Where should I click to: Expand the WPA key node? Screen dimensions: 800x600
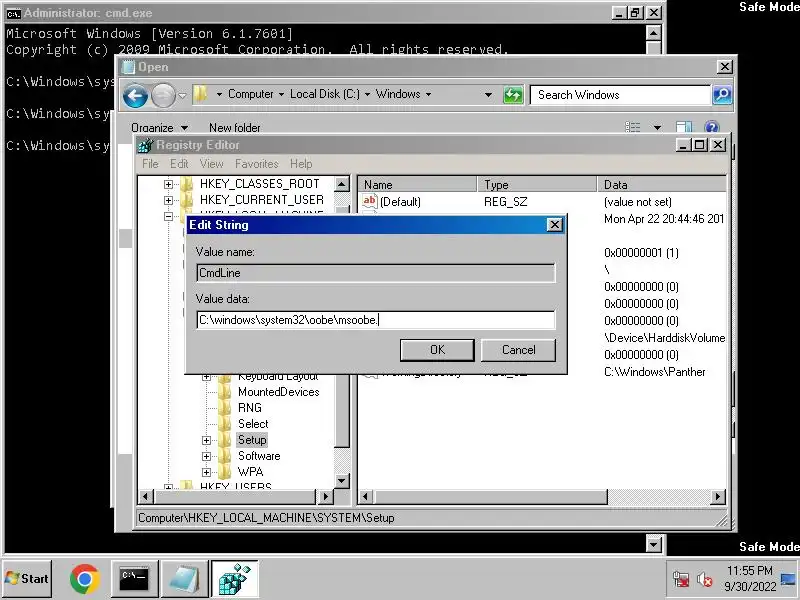click(x=207, y=472)
